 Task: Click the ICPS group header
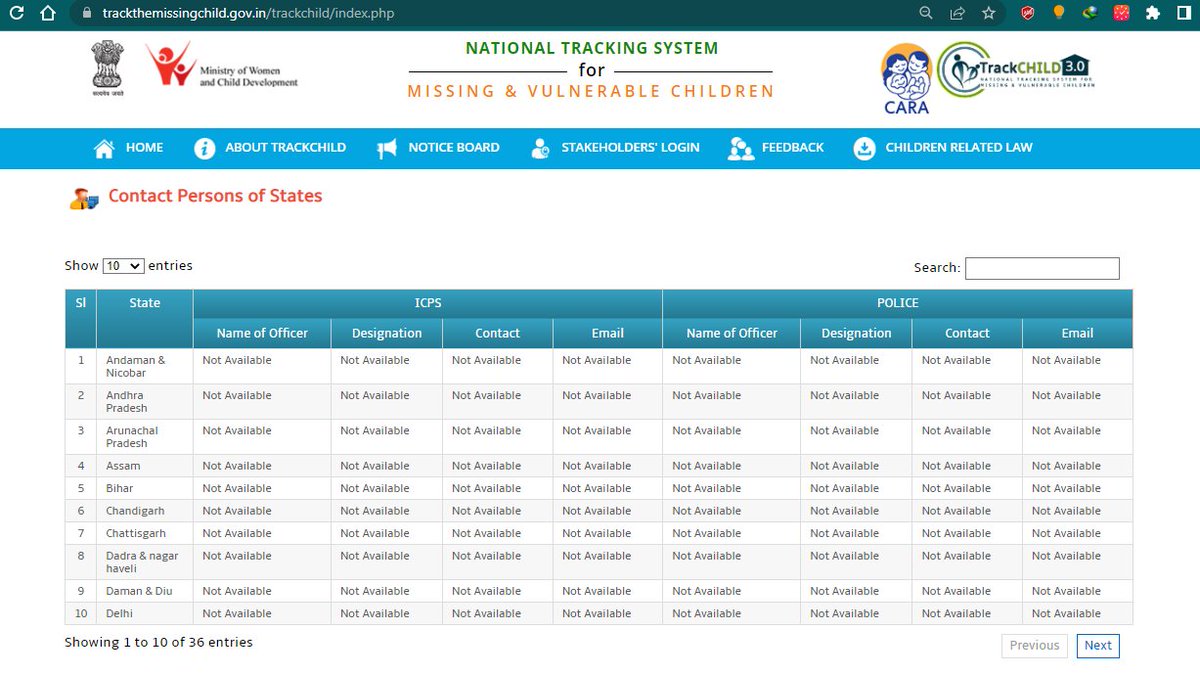tap(428, 304)
